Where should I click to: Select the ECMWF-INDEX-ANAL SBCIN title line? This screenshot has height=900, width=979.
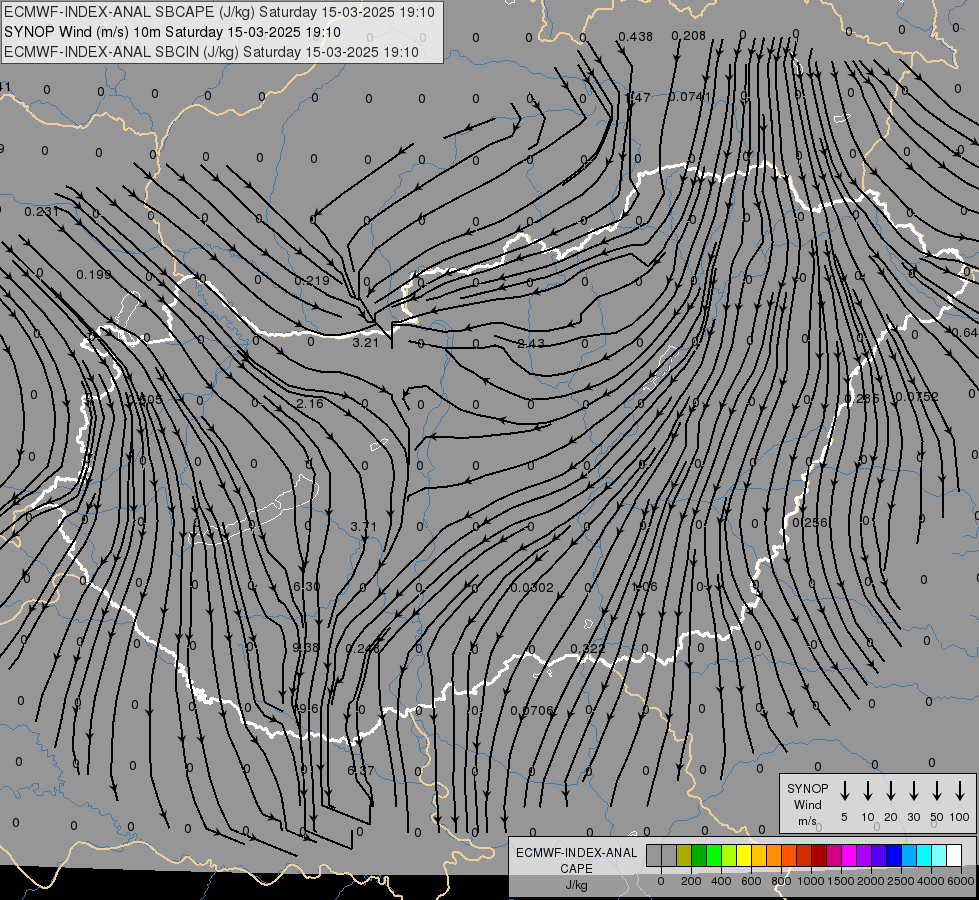[x=211, y=52]
